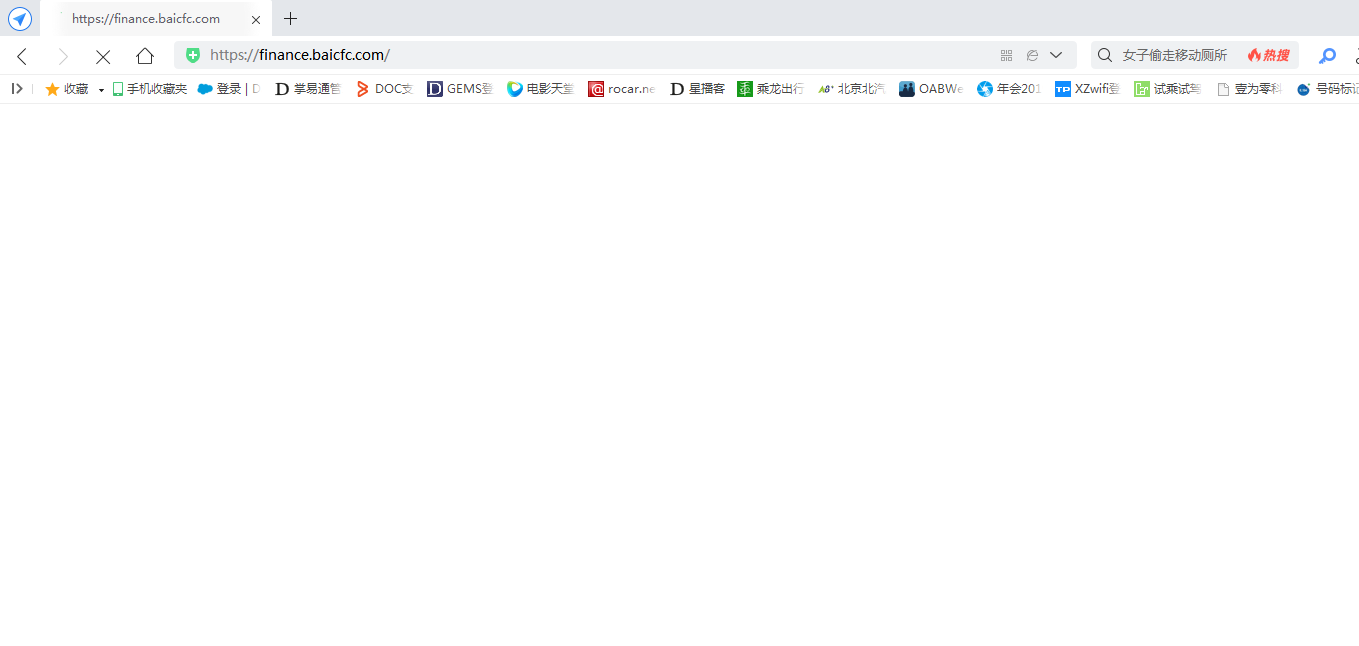Click the blue search button icon
The image size is (1359, 646).
(x=1328, y=56)
